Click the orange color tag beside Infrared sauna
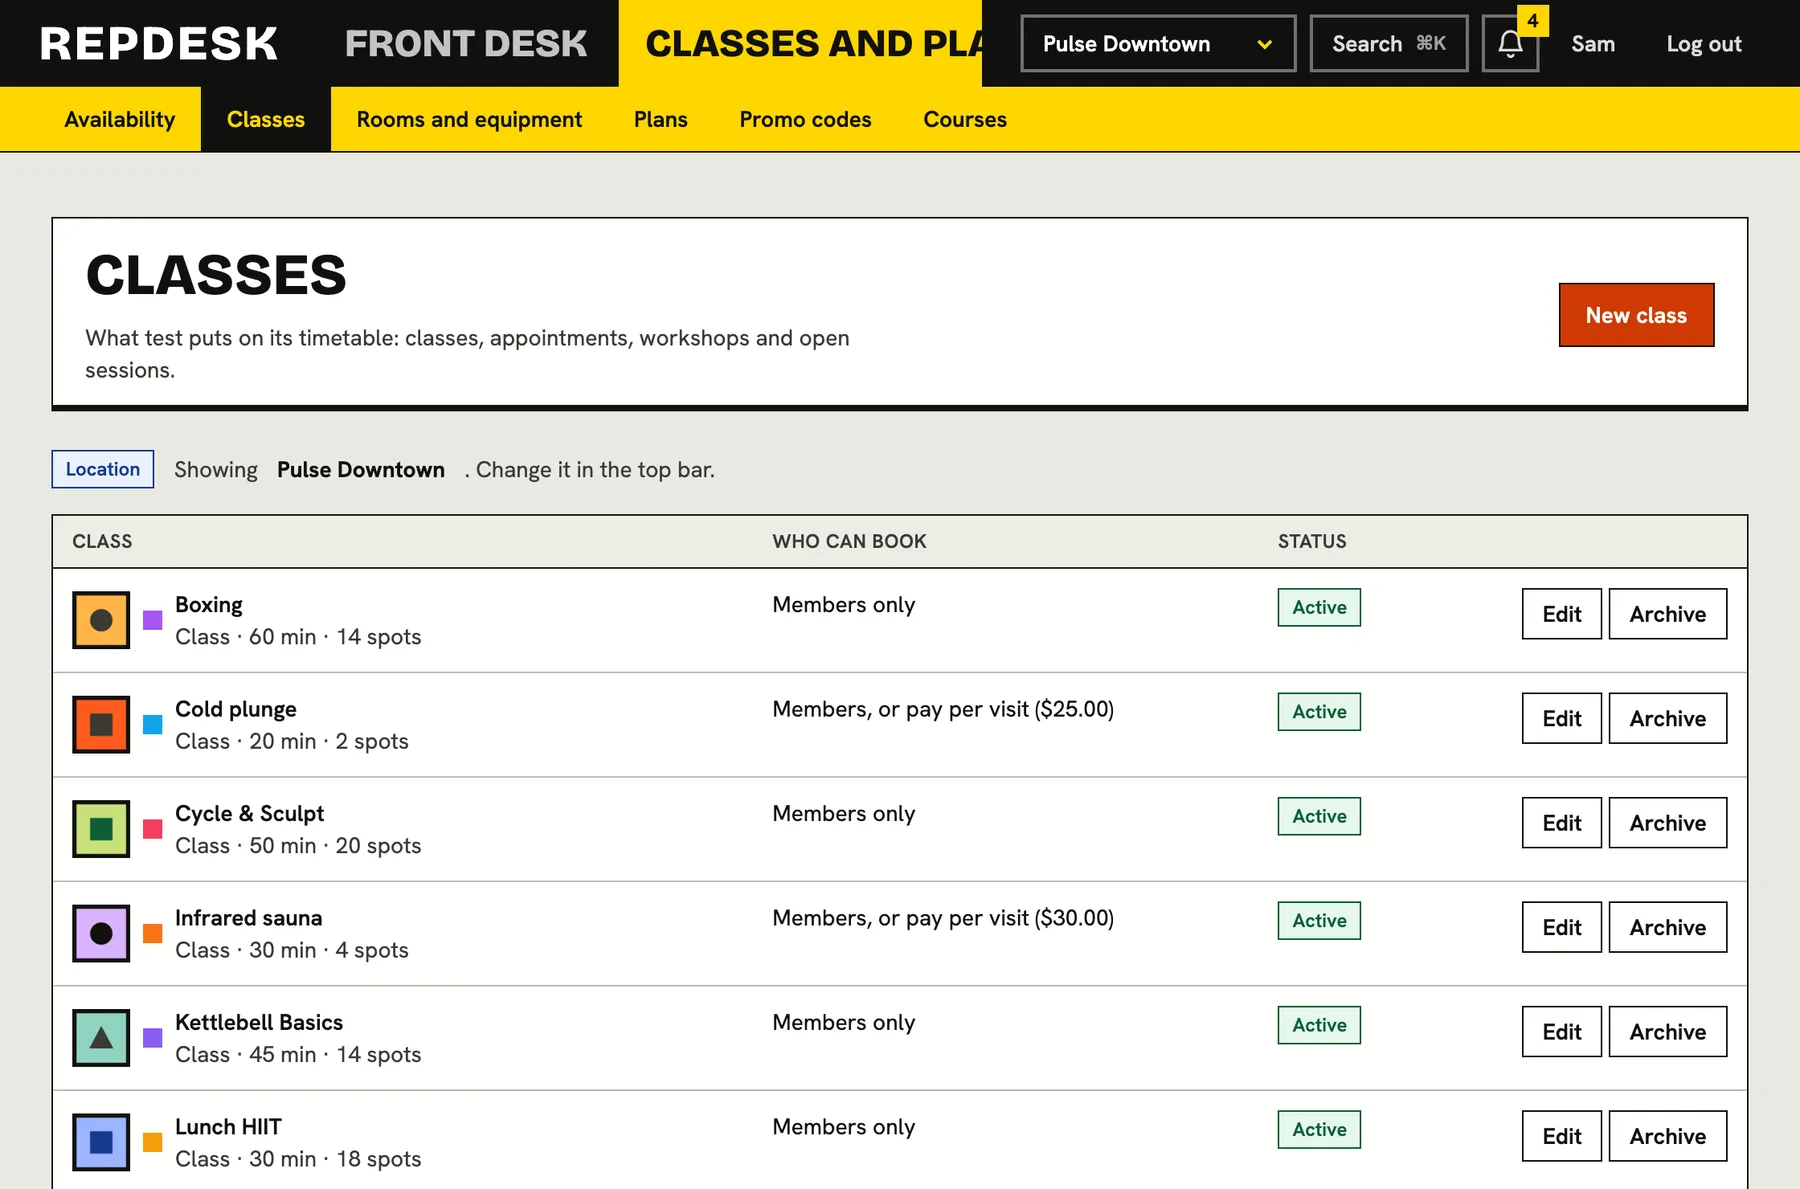 pos(152,933)
